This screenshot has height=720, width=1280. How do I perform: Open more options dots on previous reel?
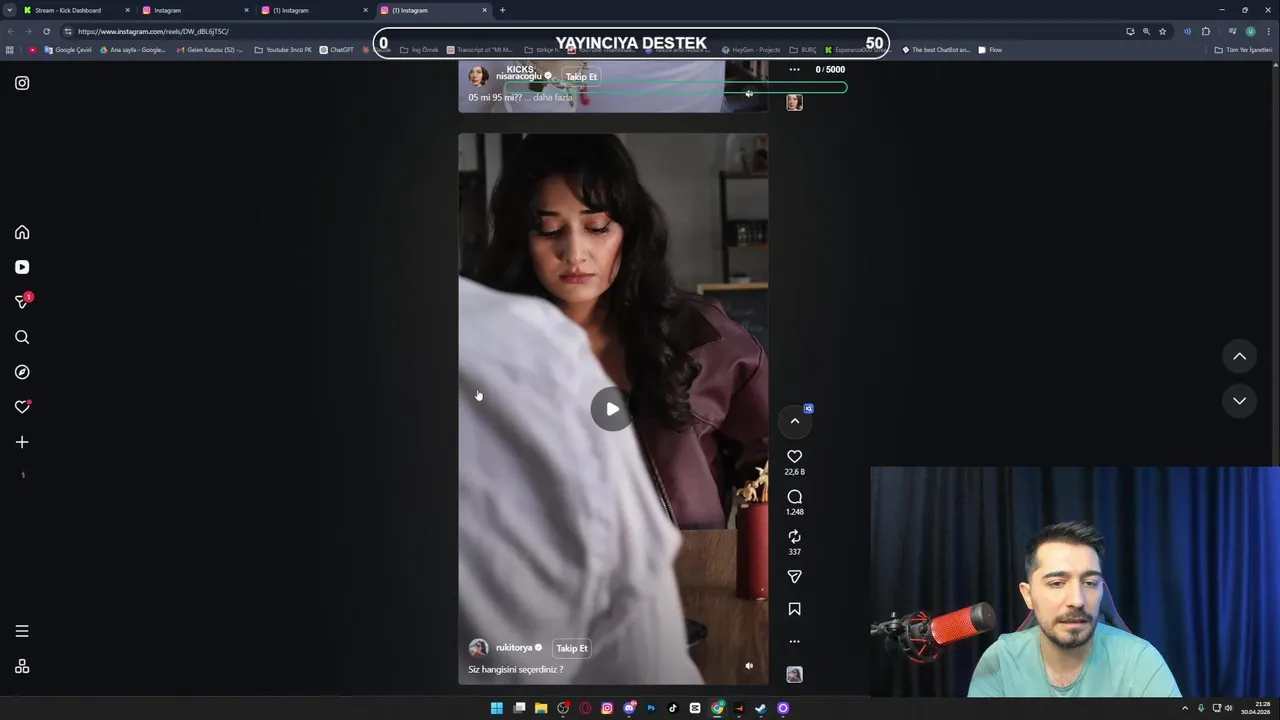point(794,69)
